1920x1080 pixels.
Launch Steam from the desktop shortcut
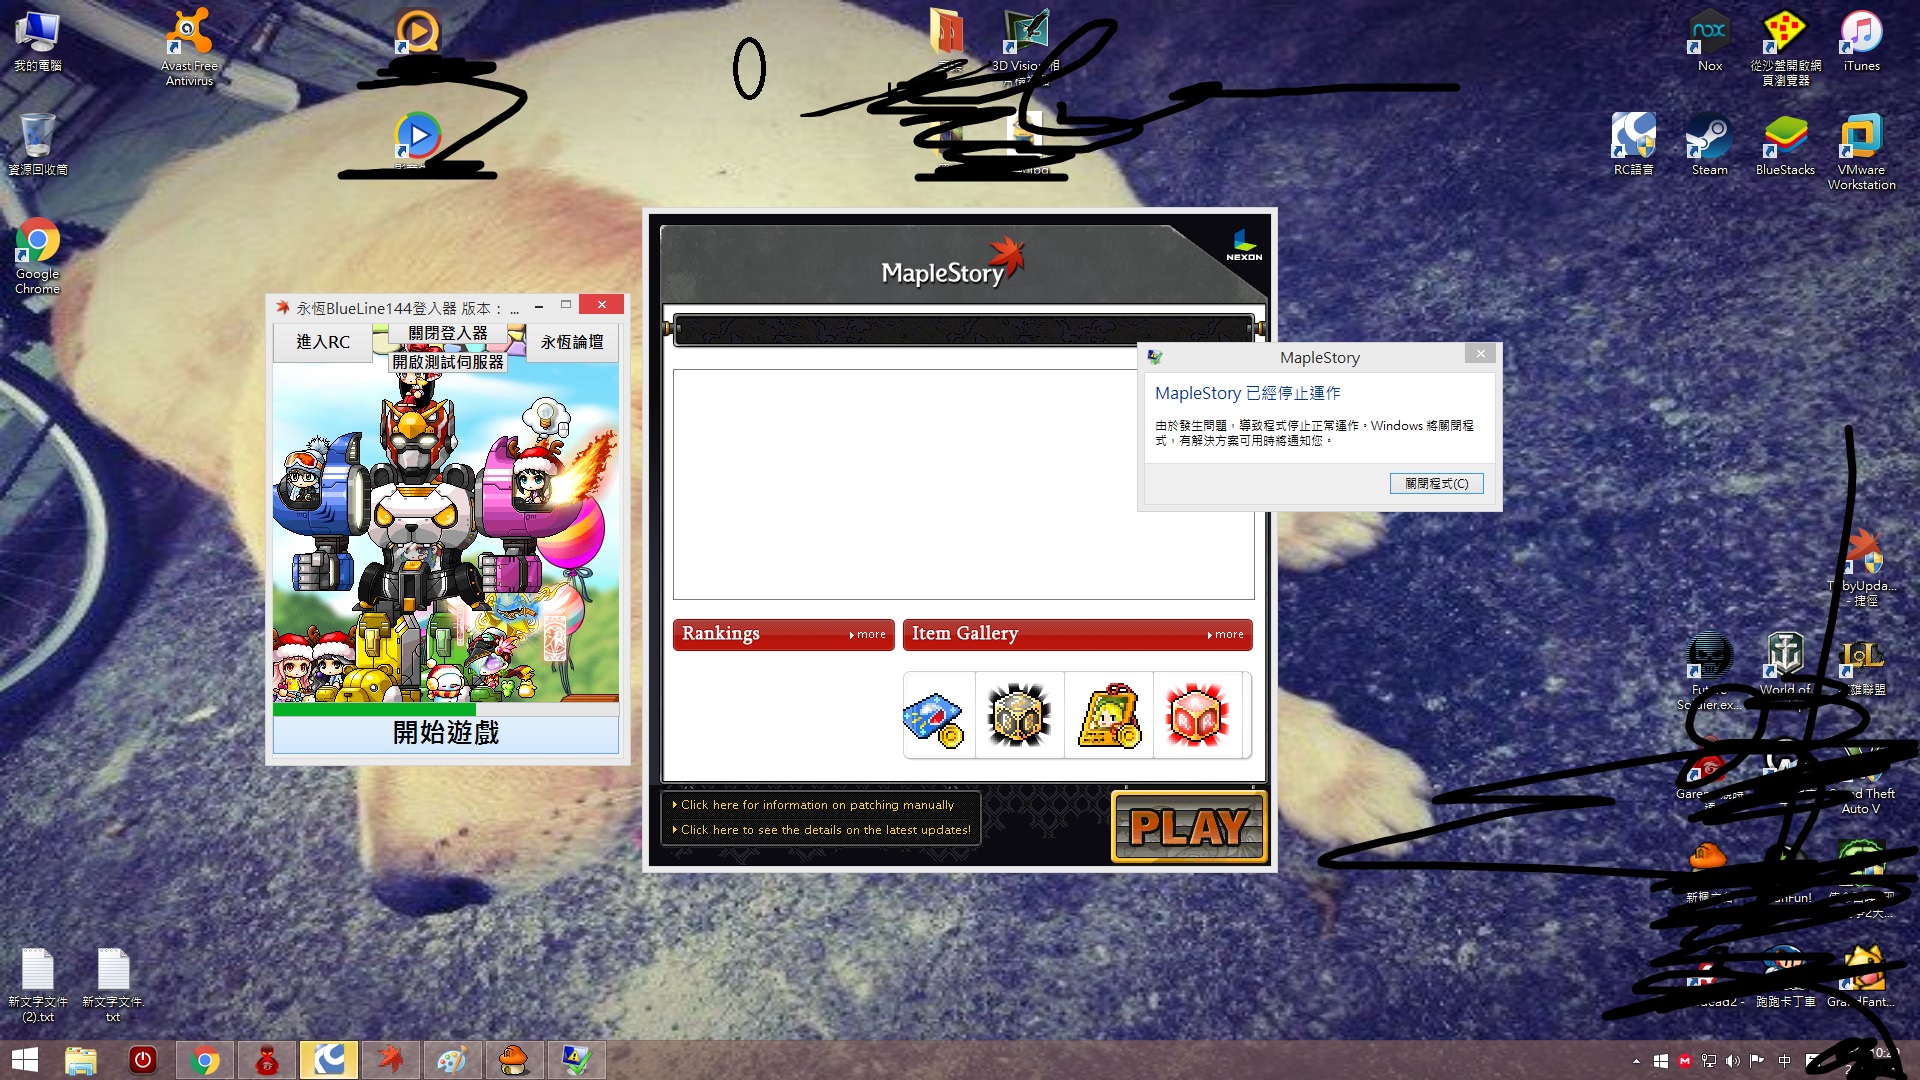(1709, 145)
